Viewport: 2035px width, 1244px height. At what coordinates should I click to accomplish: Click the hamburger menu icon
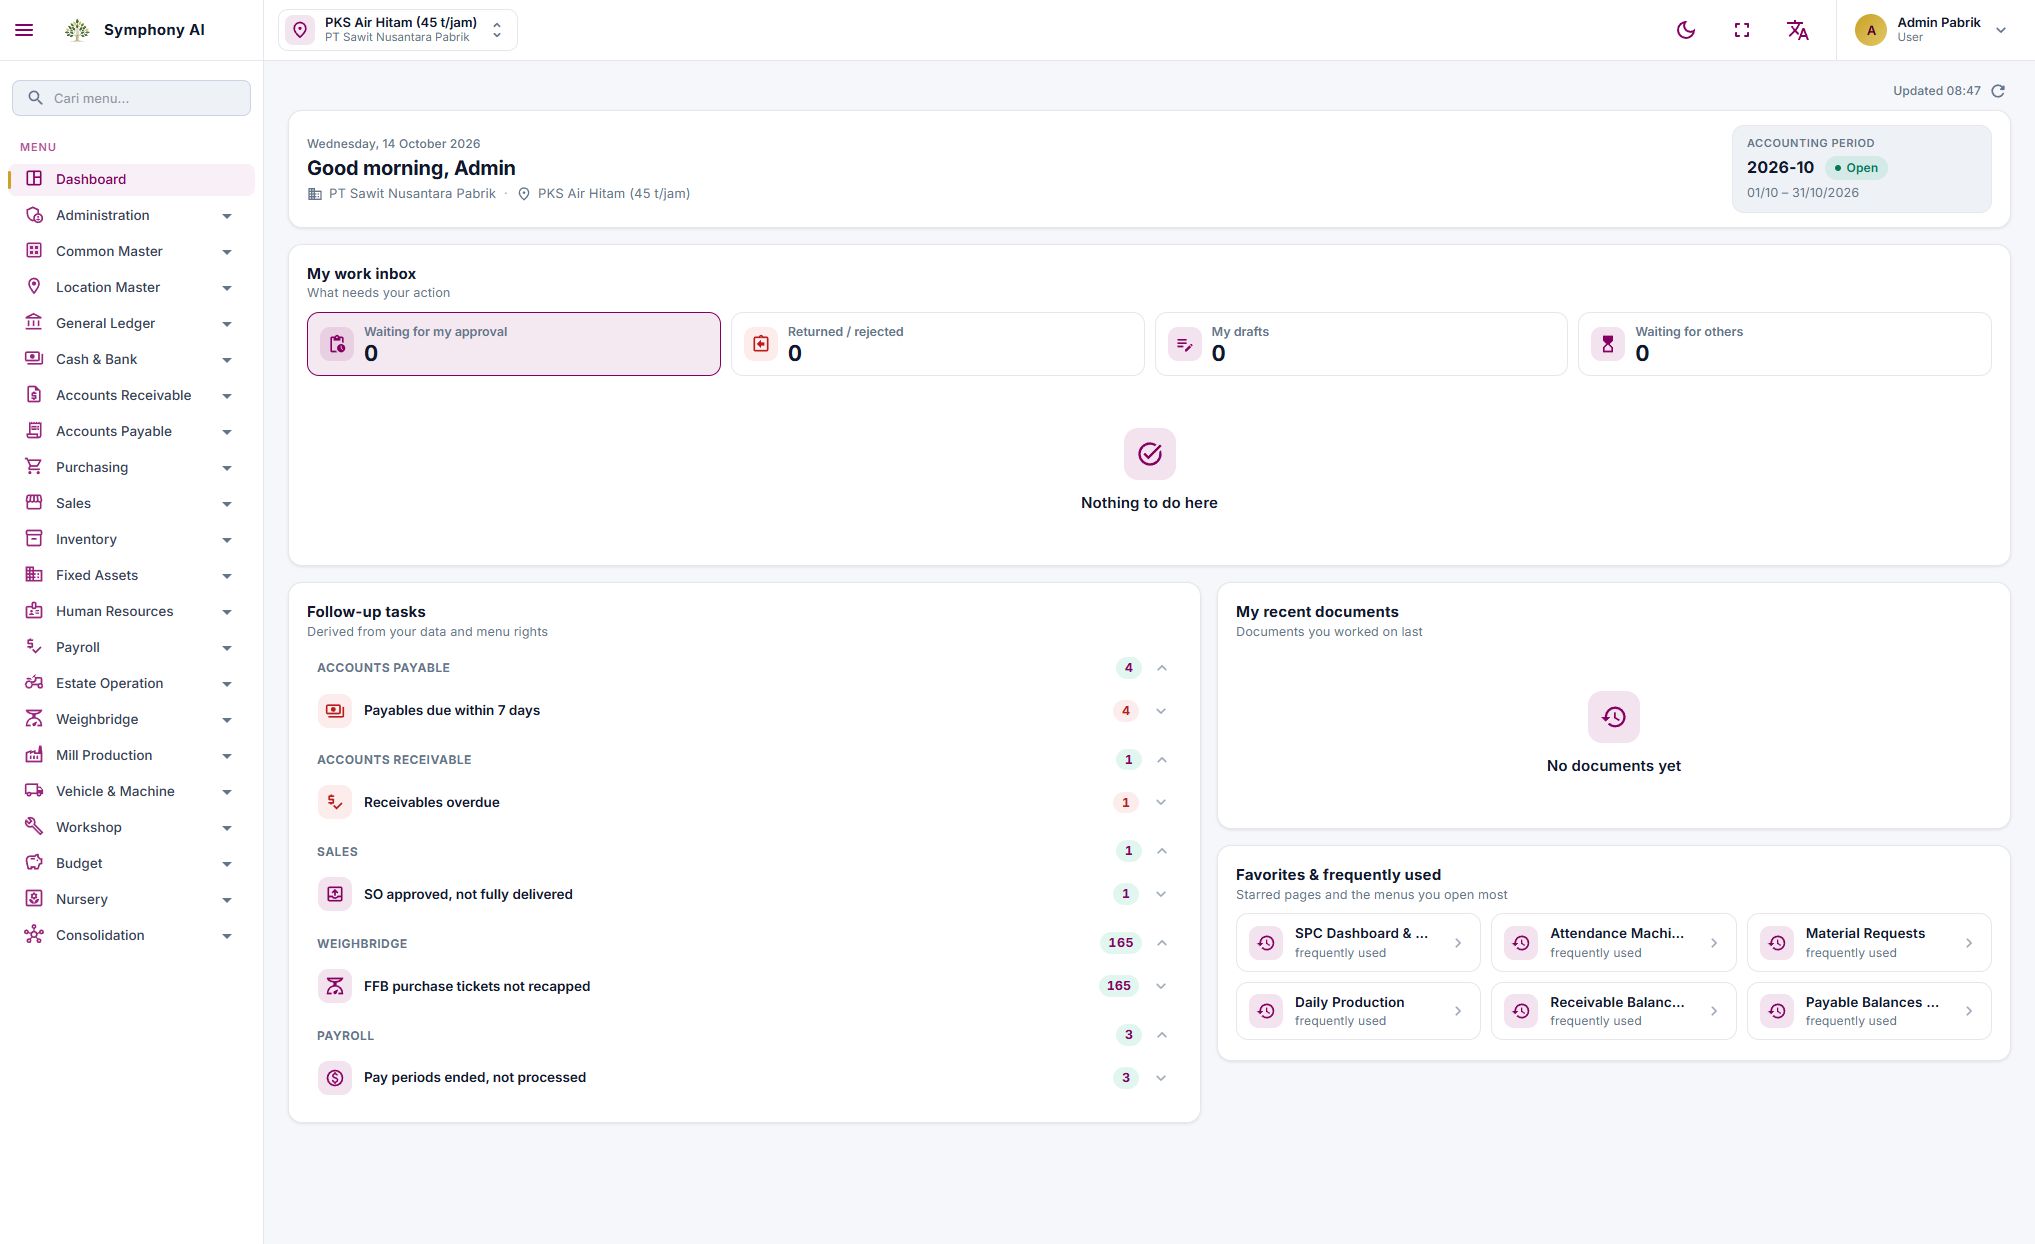24,30
